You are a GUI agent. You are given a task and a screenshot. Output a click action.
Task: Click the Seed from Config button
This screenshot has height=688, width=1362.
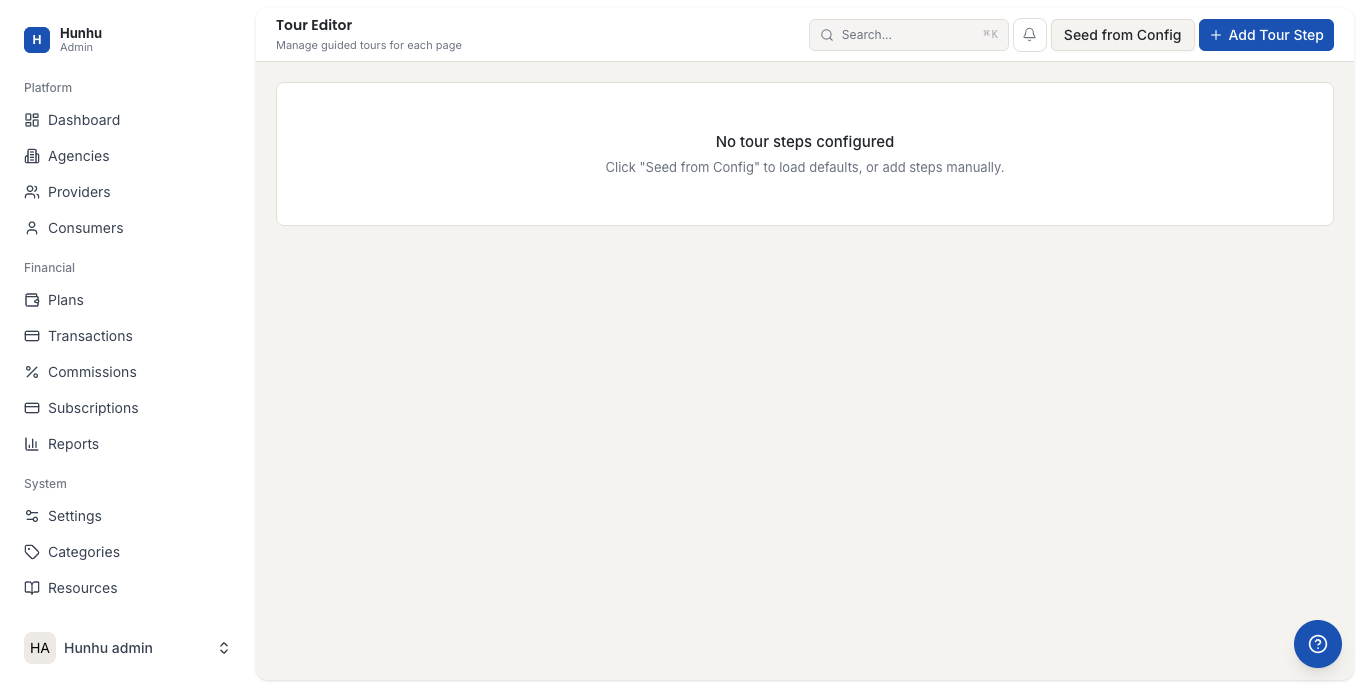(x=1122, y=35)
